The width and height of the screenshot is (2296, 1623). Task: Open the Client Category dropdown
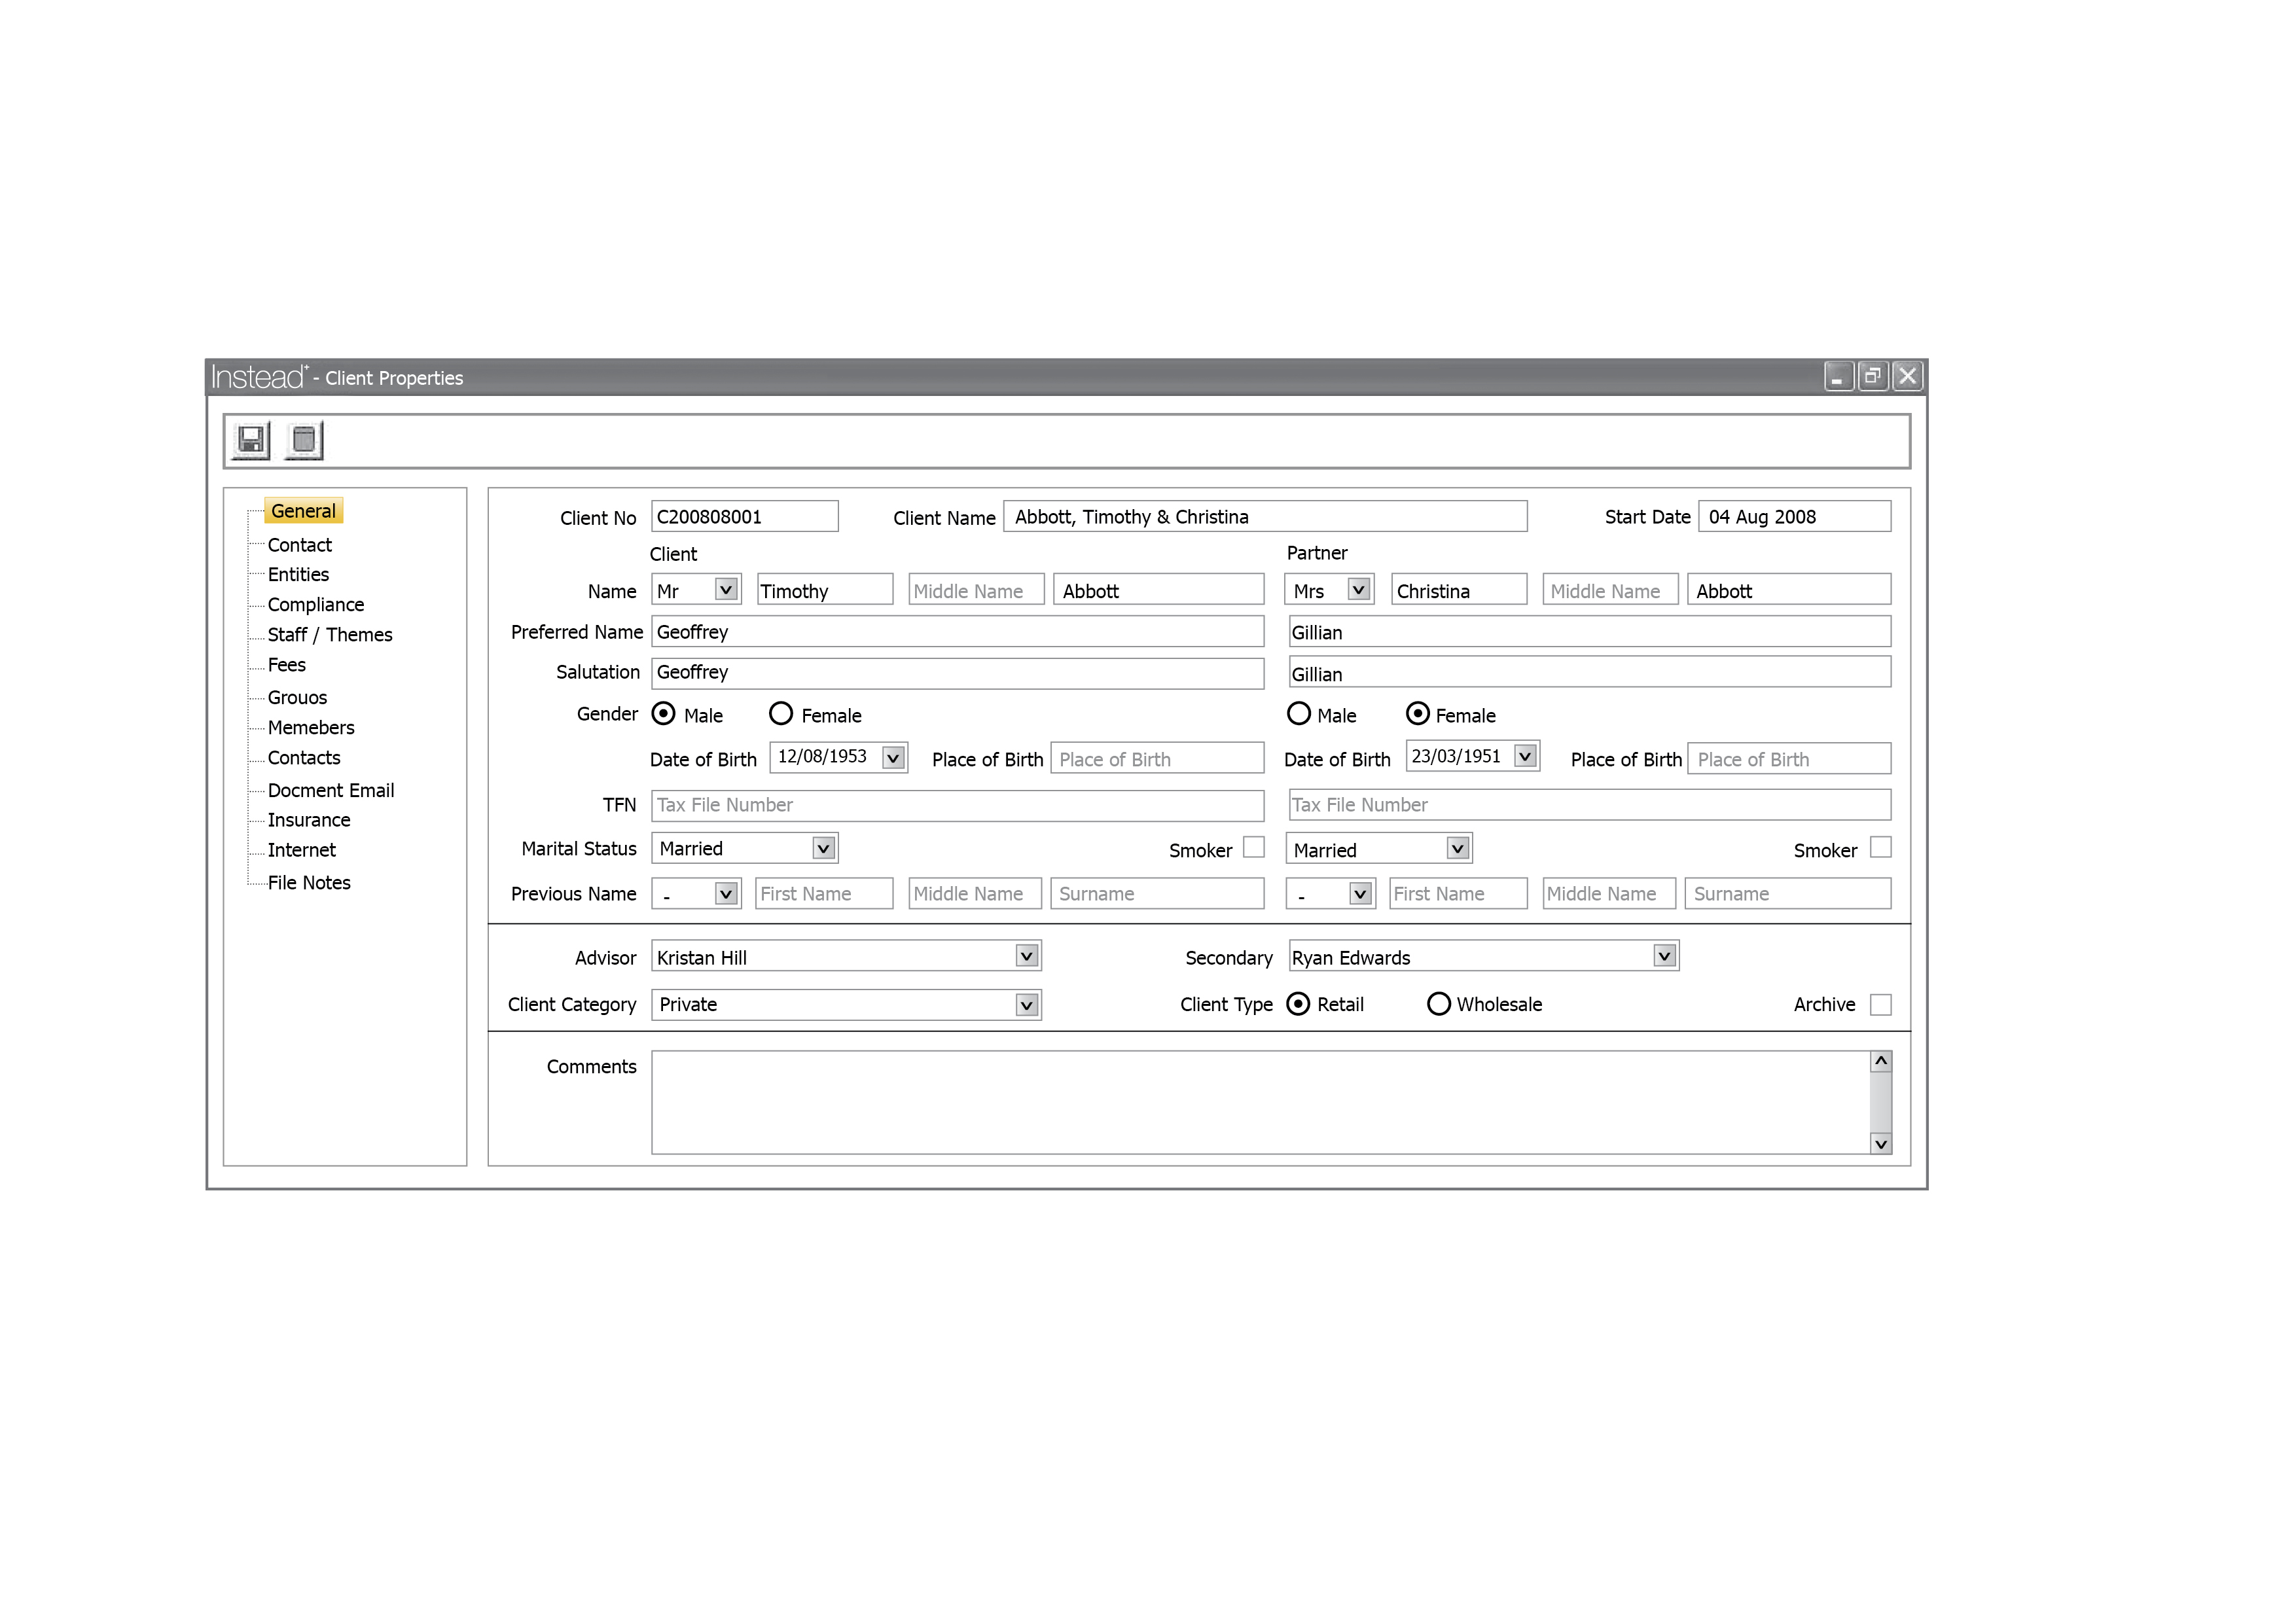point(1026,1004)
